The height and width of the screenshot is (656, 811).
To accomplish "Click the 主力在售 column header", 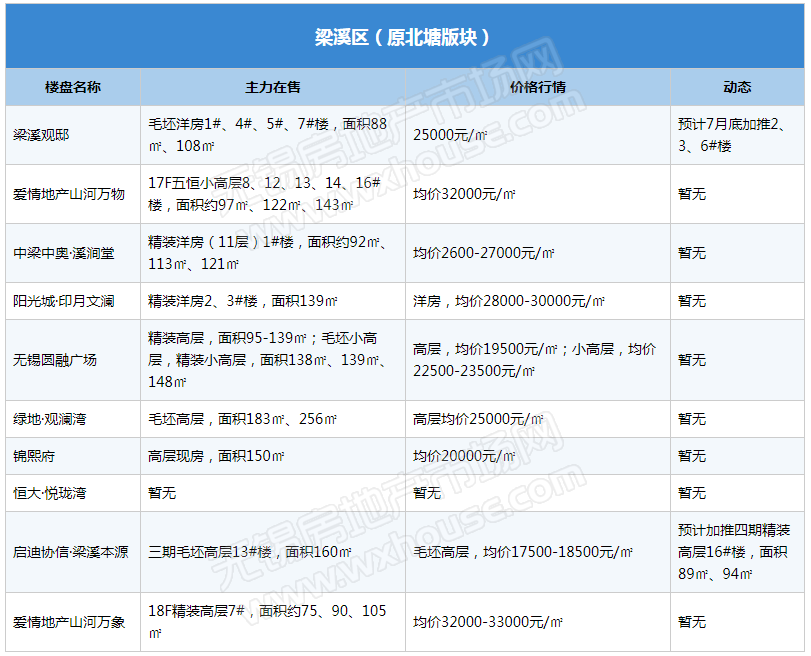I will point(272,87).
